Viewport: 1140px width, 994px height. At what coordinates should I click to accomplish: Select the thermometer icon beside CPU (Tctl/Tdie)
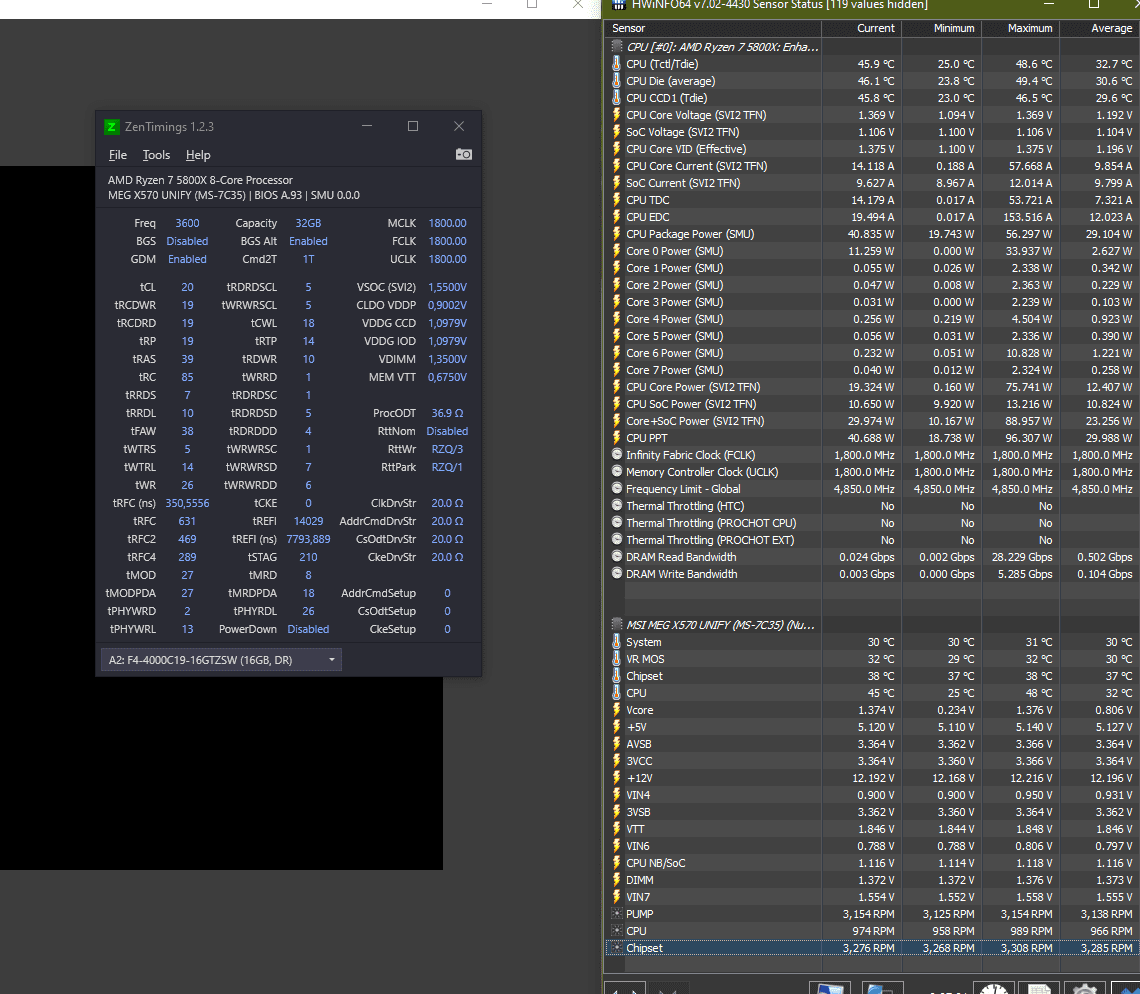point(617,64)
